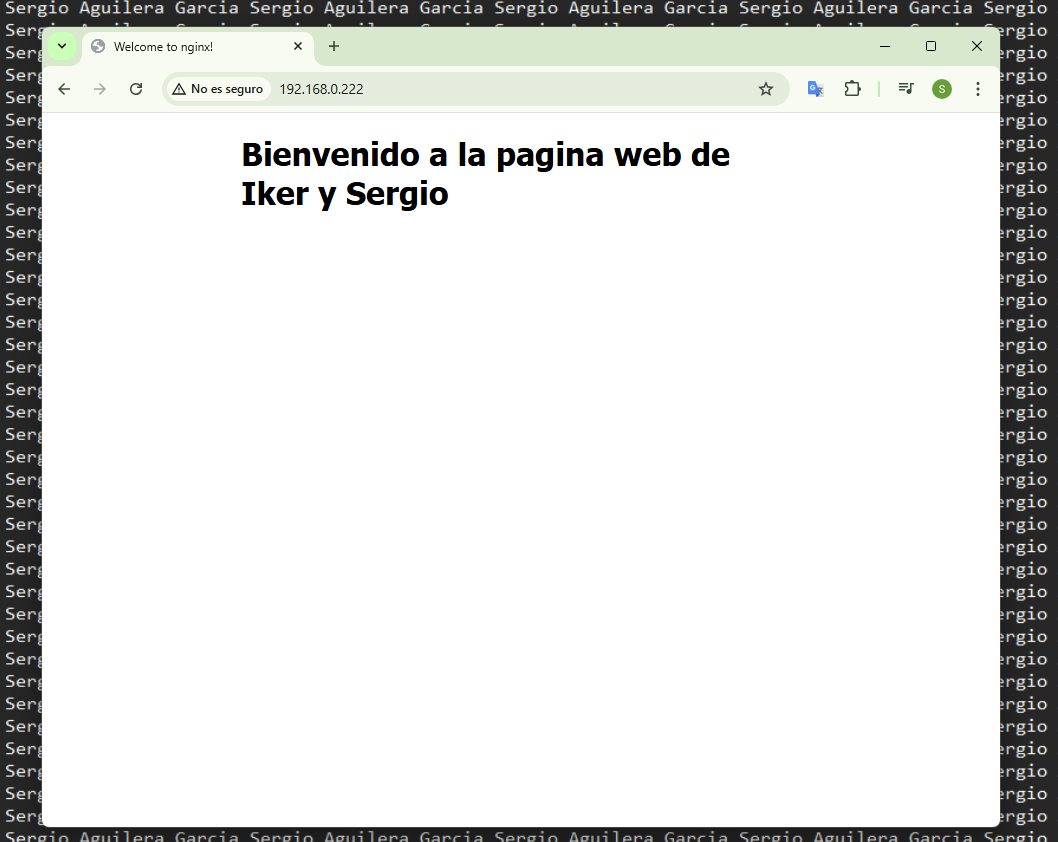Open the green 'S' profile avatar
This screenshot has width=1058, height=842.
[941, 89]
